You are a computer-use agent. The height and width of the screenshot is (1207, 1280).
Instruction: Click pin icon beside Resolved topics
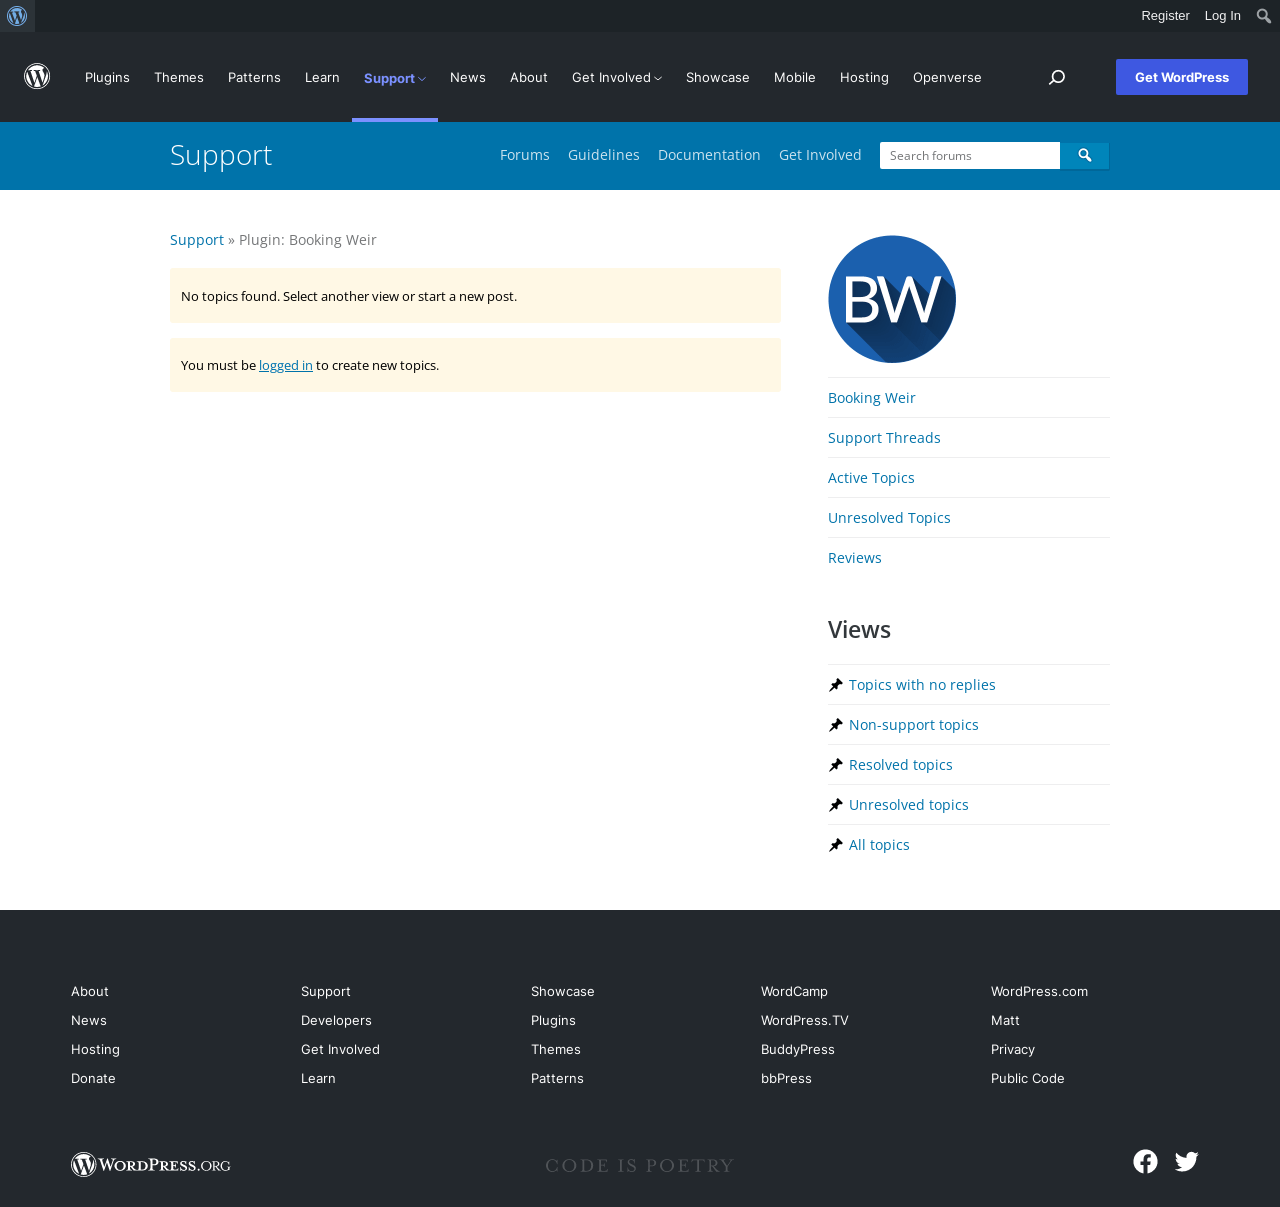coord(836,765)
